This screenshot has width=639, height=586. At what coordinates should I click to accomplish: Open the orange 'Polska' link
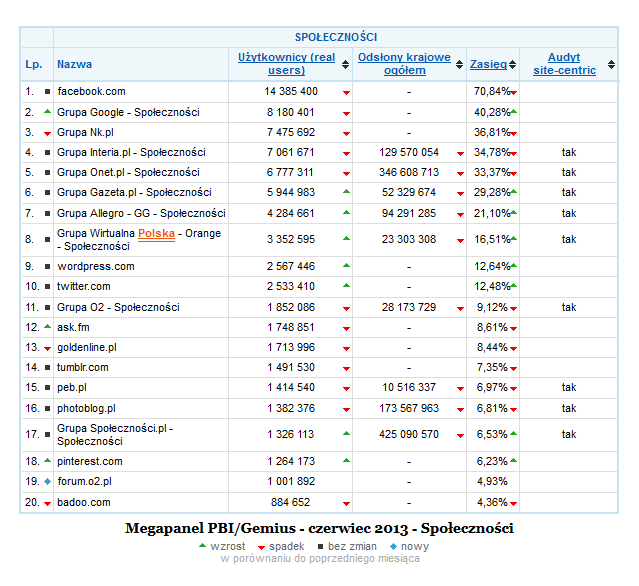tap(157, 233)
